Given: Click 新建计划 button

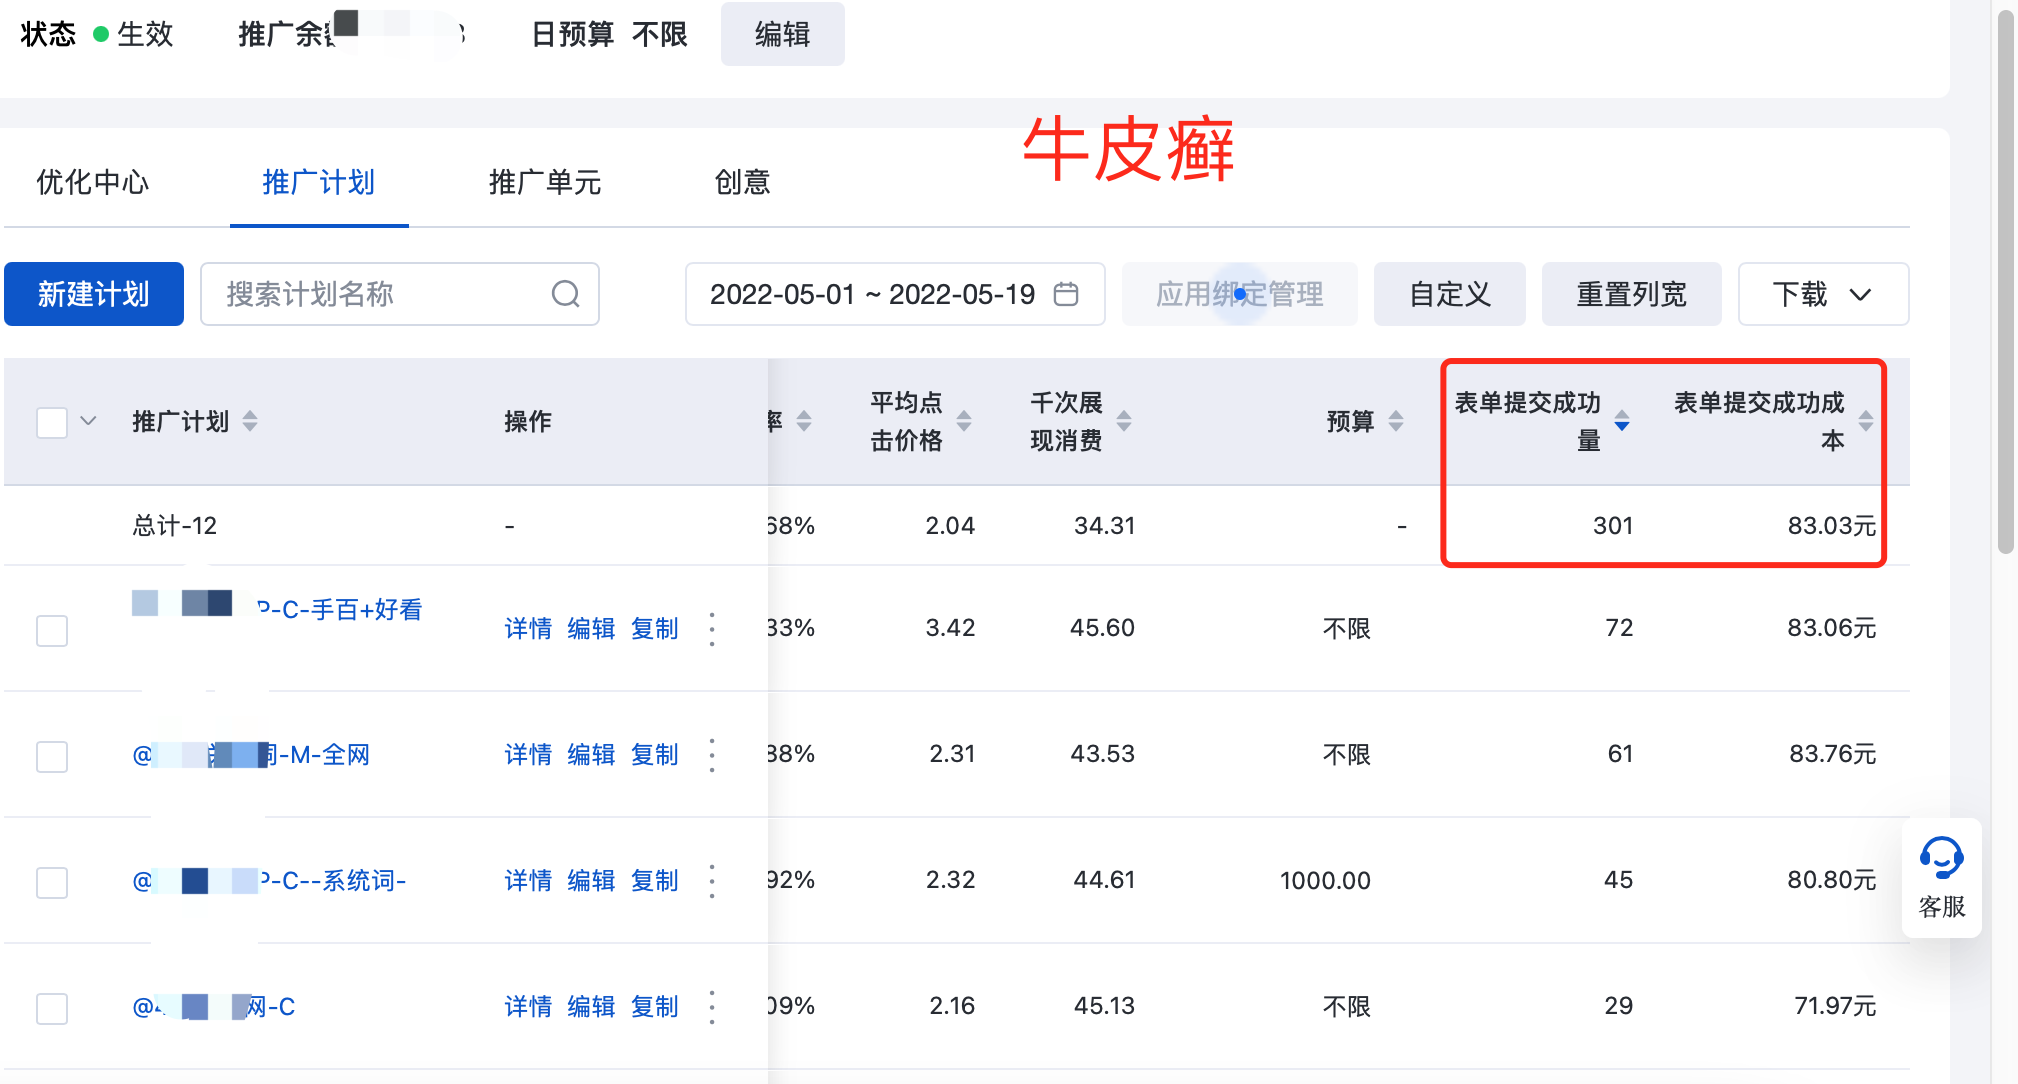Looking at the screenshot, I should click(x=94, y=294).
